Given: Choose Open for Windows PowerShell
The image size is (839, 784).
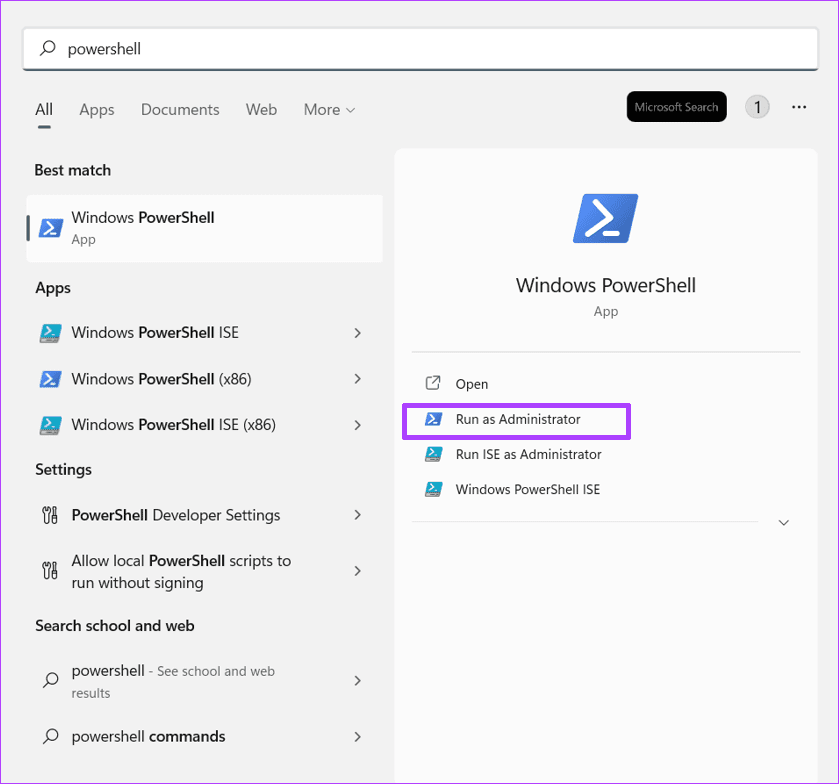Looking at the screenshot, I should tap(471, 384).
